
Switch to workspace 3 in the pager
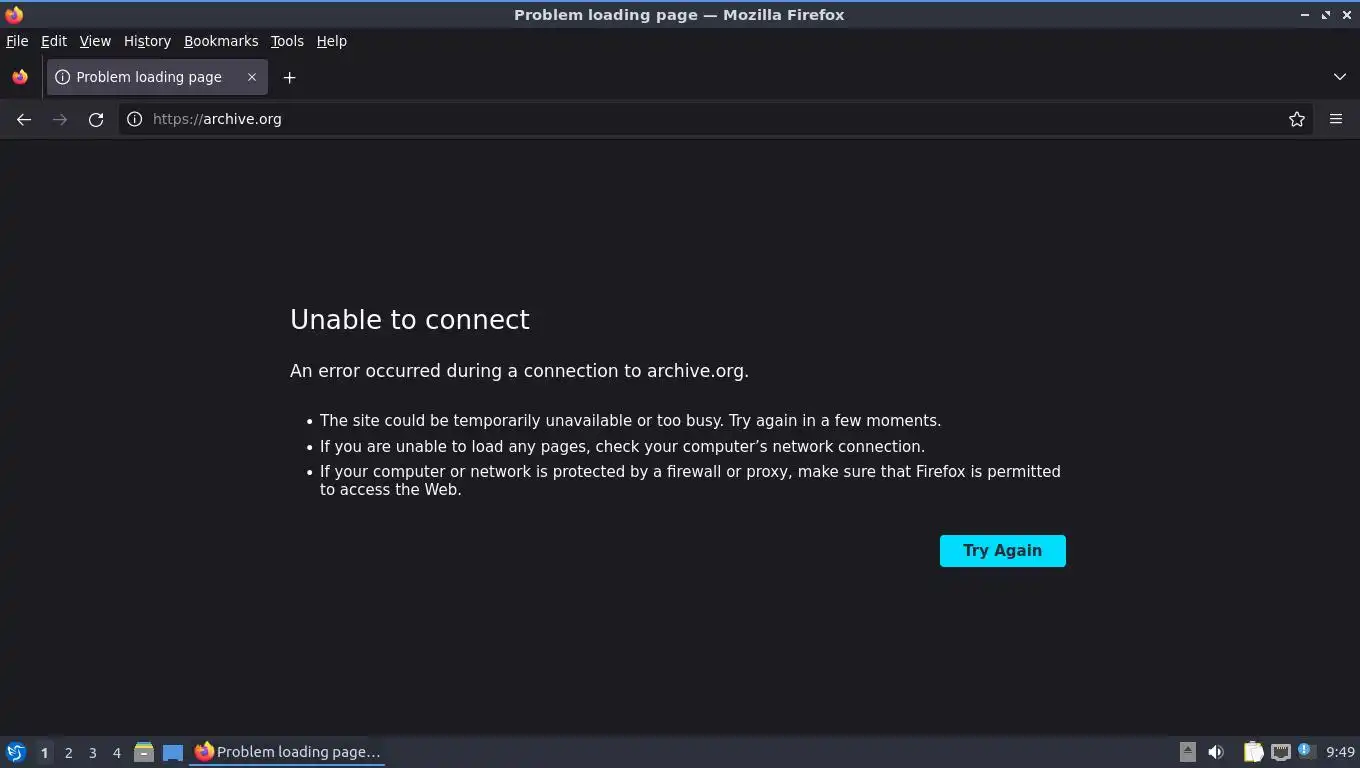click(x=92, y=753)
